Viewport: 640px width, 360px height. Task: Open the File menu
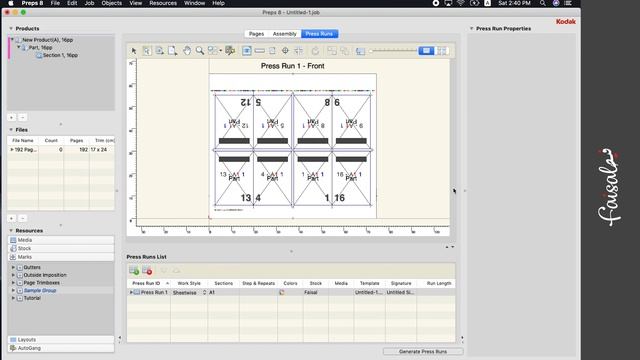55,3
